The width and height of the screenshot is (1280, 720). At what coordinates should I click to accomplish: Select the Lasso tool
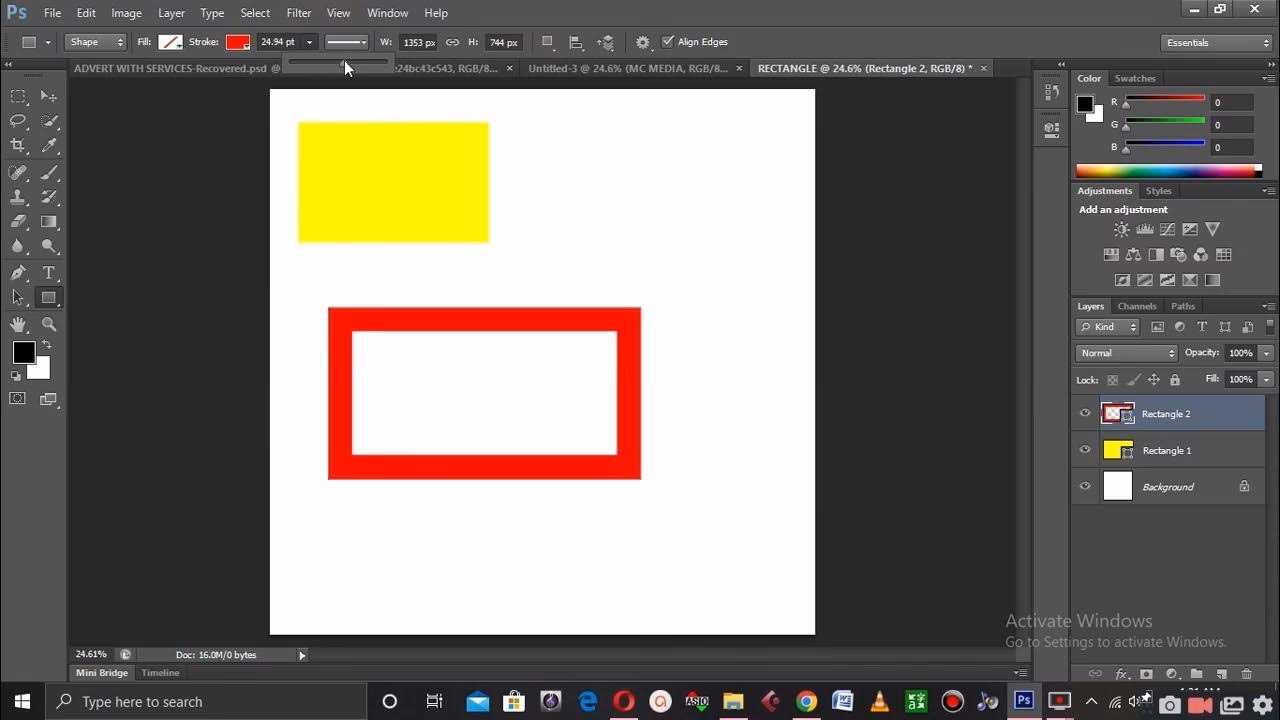(16, 122)
